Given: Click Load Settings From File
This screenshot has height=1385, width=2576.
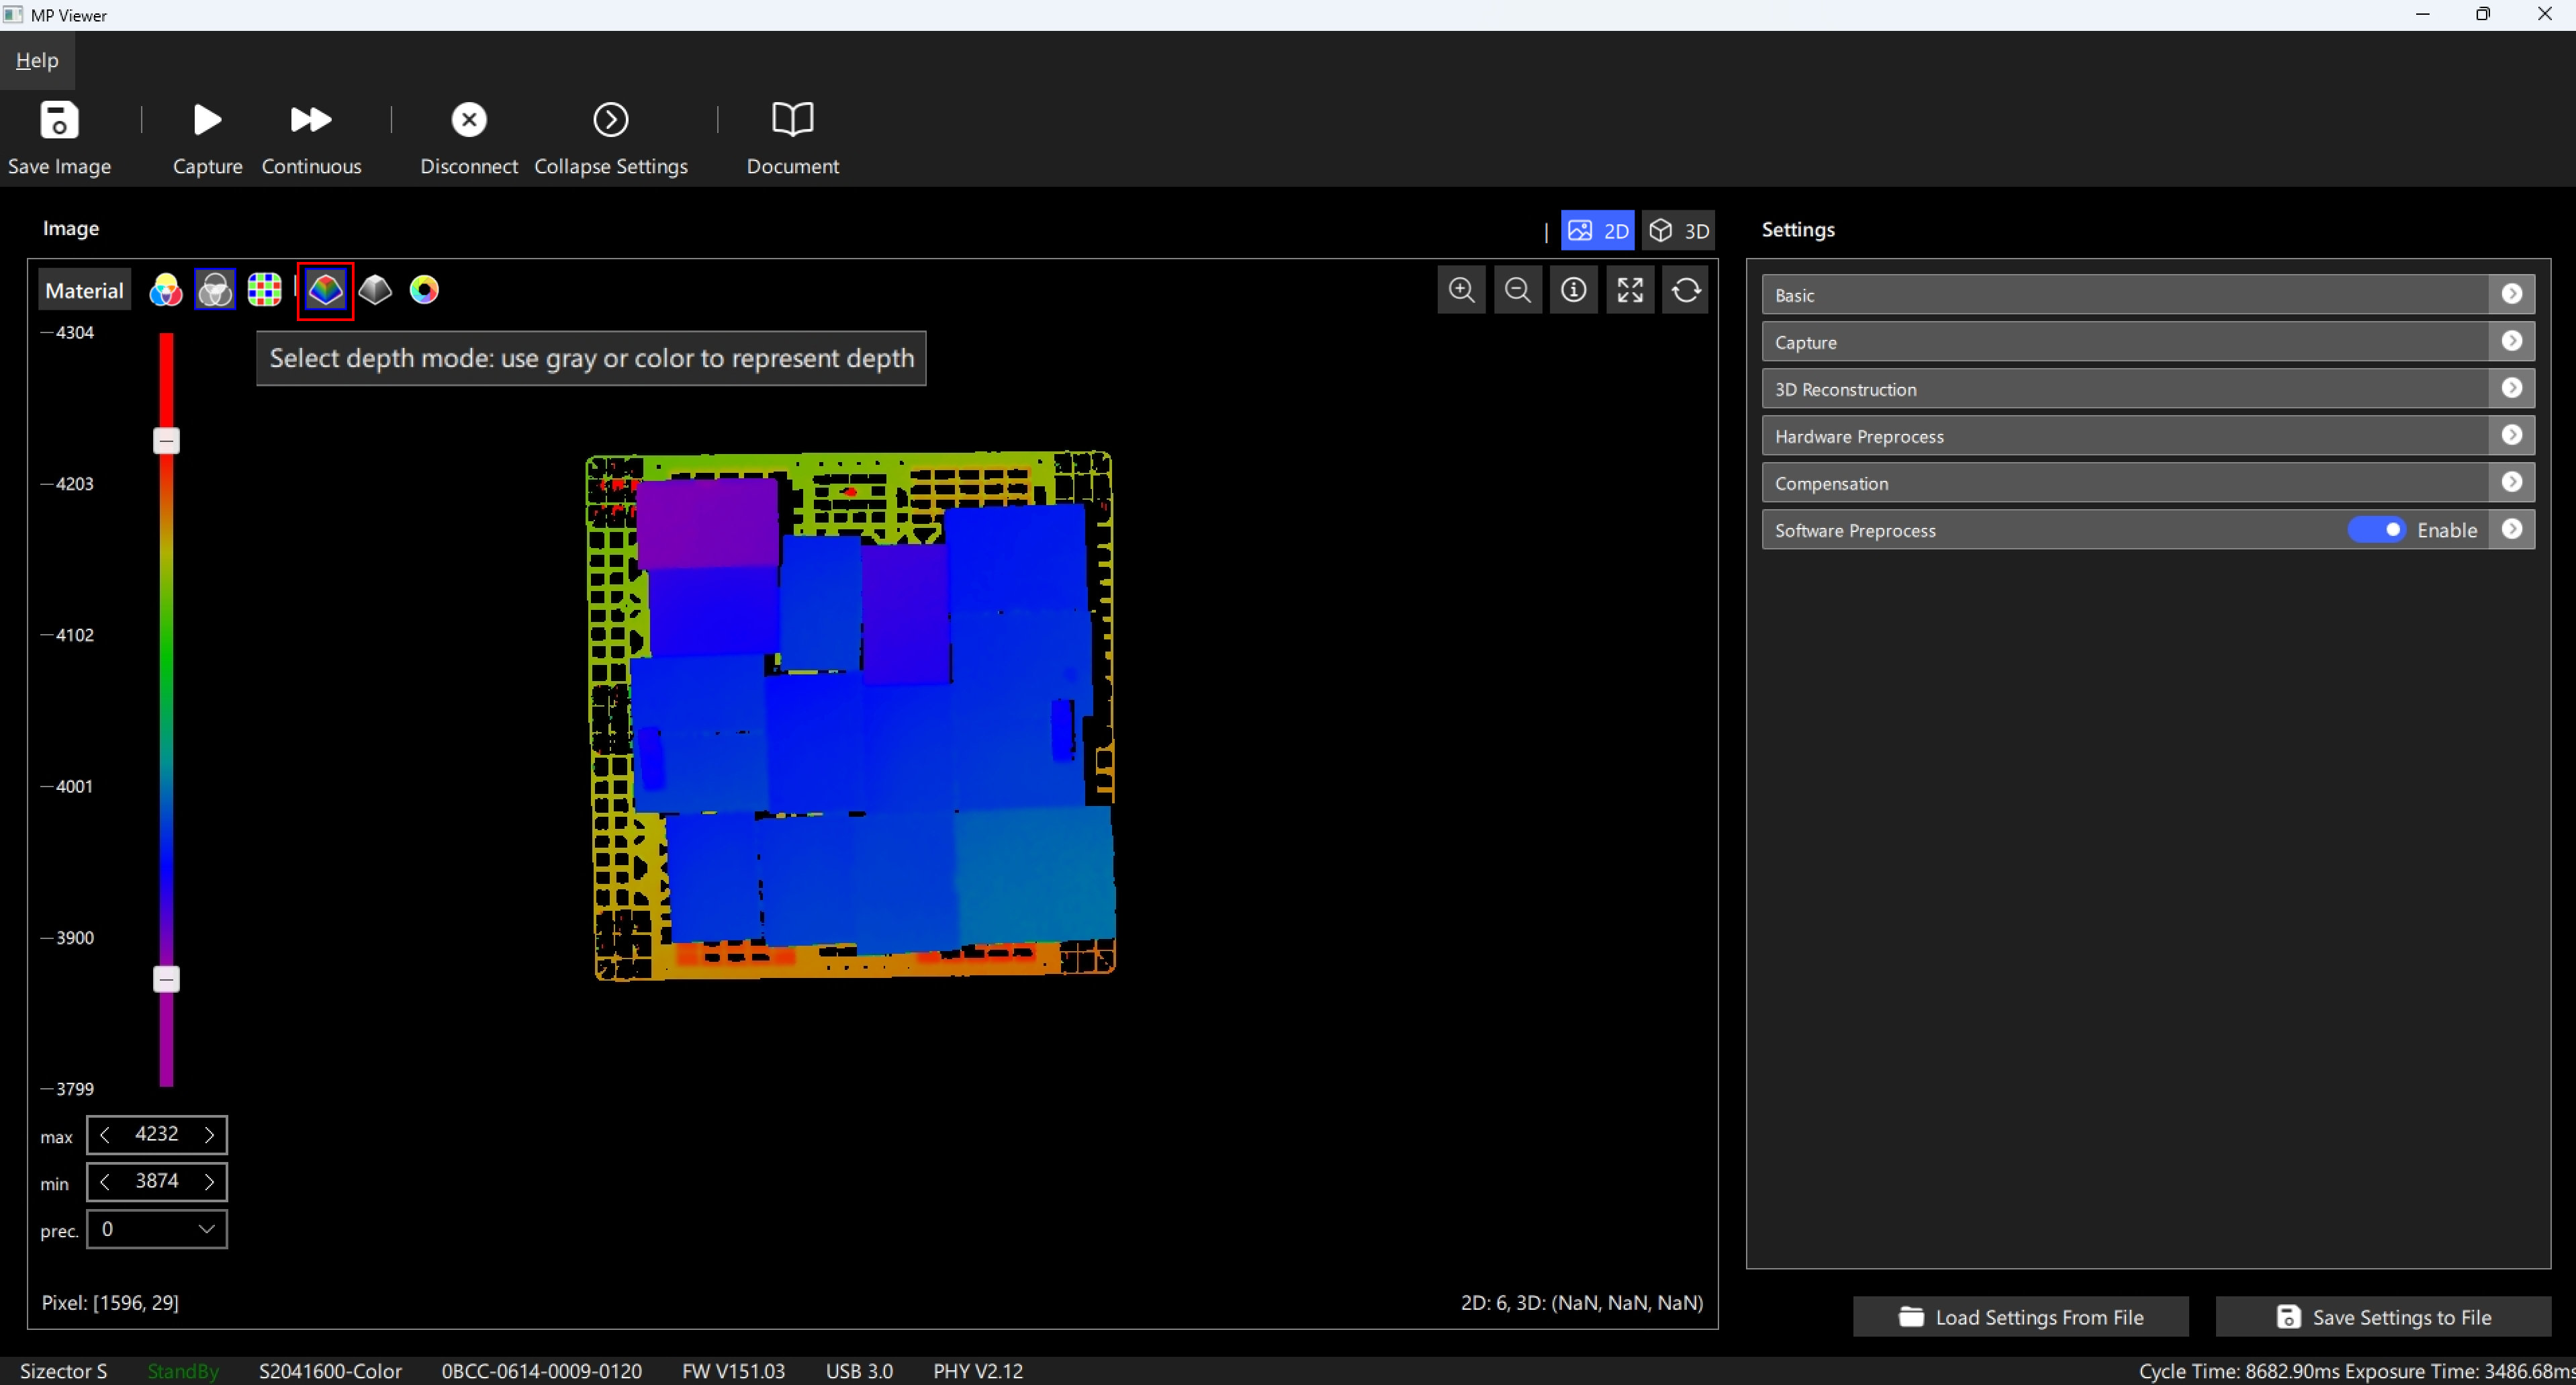Looking at the screenshot, I should (x=2020, y=1317).
